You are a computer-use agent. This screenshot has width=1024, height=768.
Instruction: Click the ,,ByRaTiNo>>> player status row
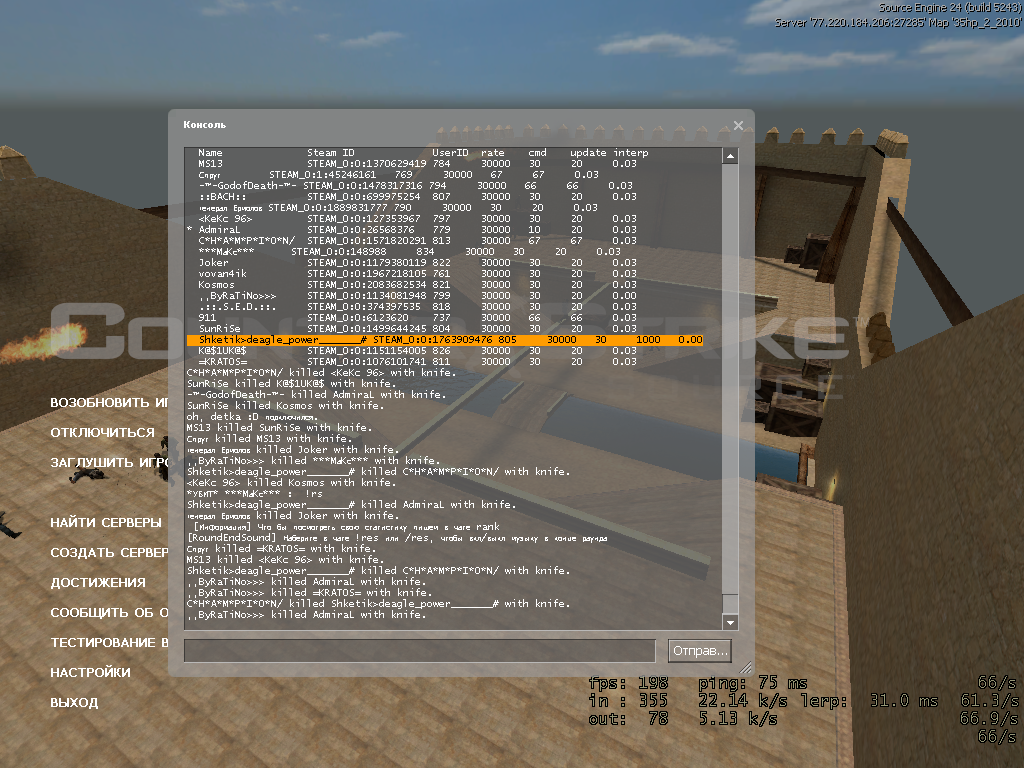417,296
